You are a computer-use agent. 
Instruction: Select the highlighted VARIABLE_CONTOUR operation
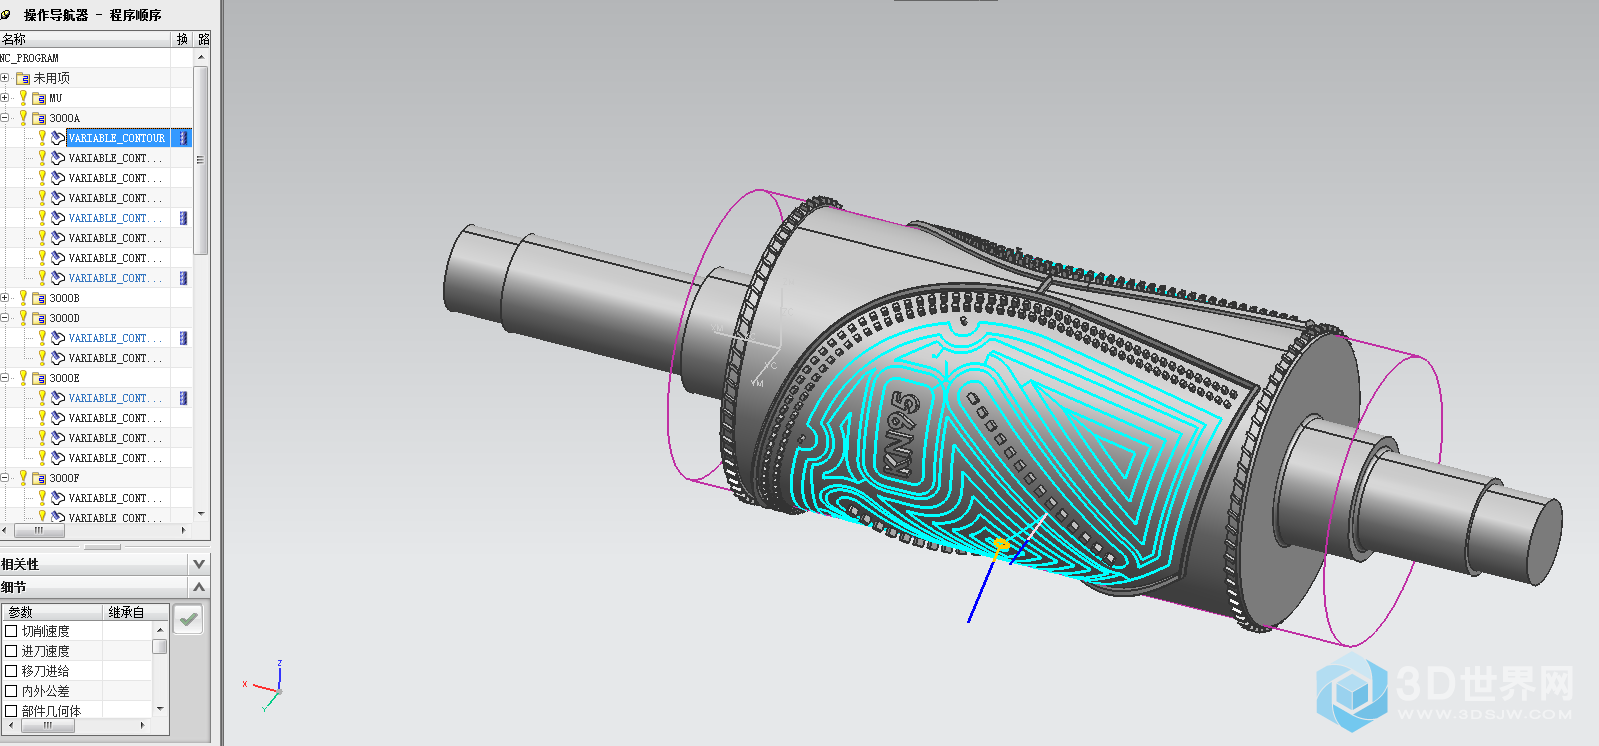[x=117, y=138]
